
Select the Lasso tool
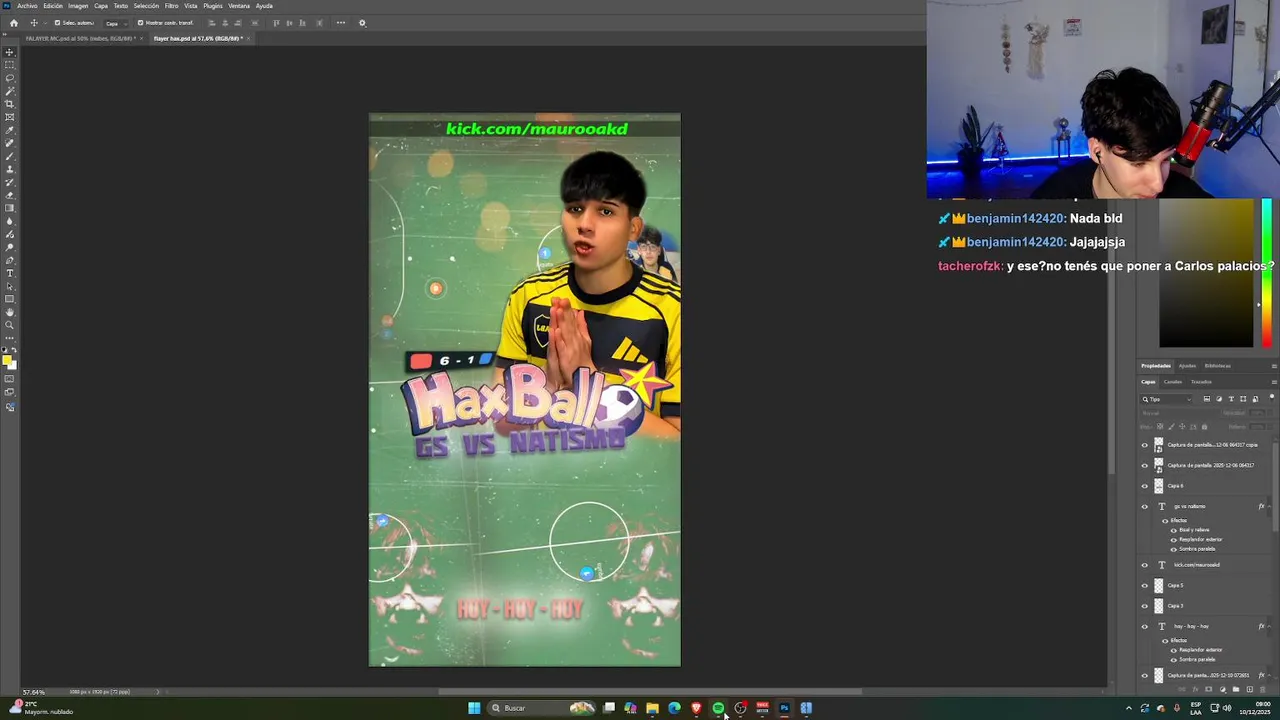(10, 78)
